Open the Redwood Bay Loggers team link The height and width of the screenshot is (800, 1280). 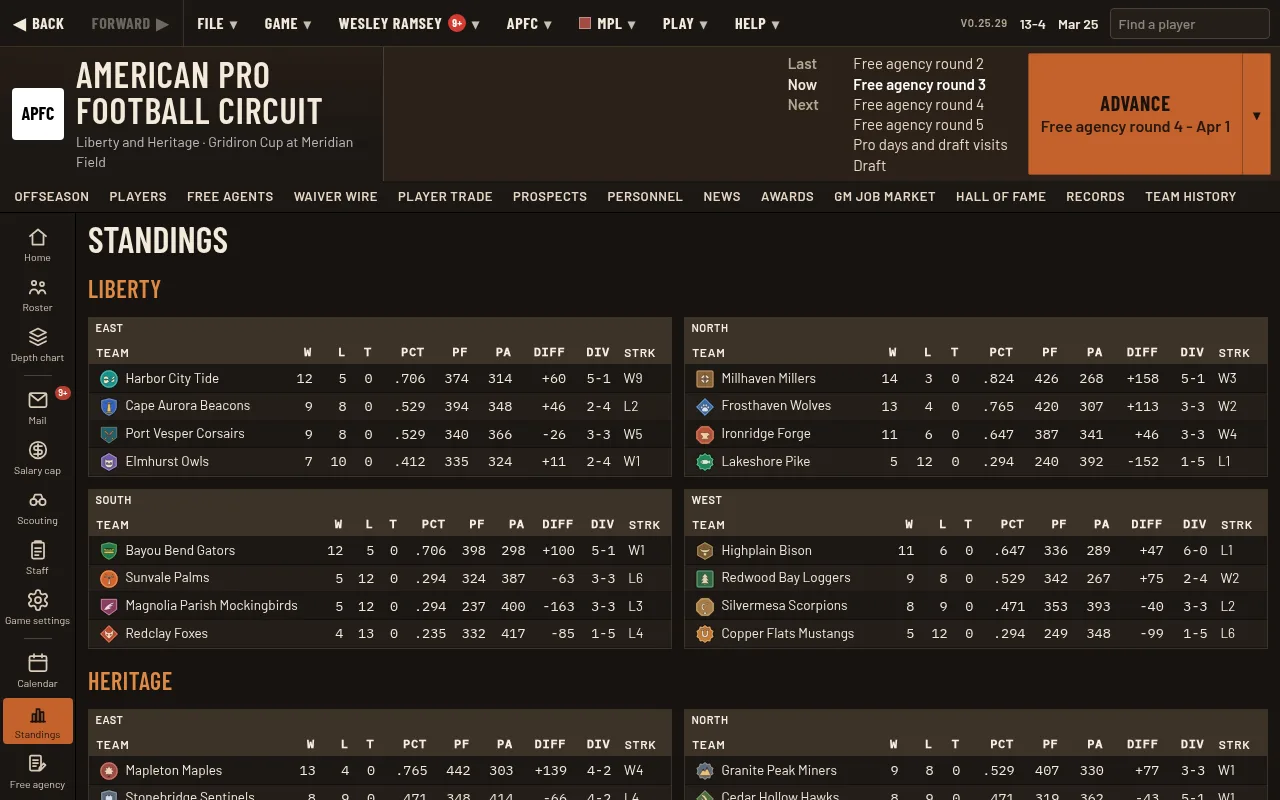pyautogui.click(x=786, y=578)
